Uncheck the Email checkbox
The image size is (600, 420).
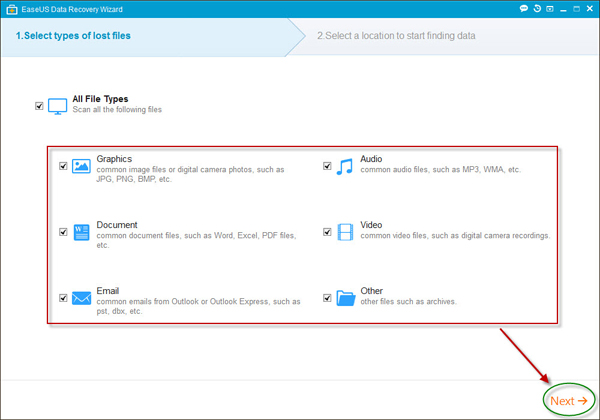(x=63, y=298)
